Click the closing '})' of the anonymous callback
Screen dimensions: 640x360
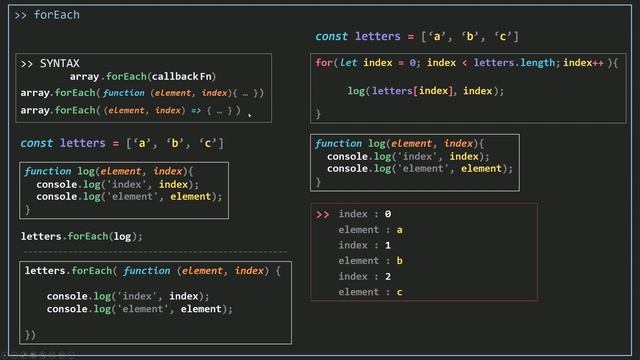30,335
